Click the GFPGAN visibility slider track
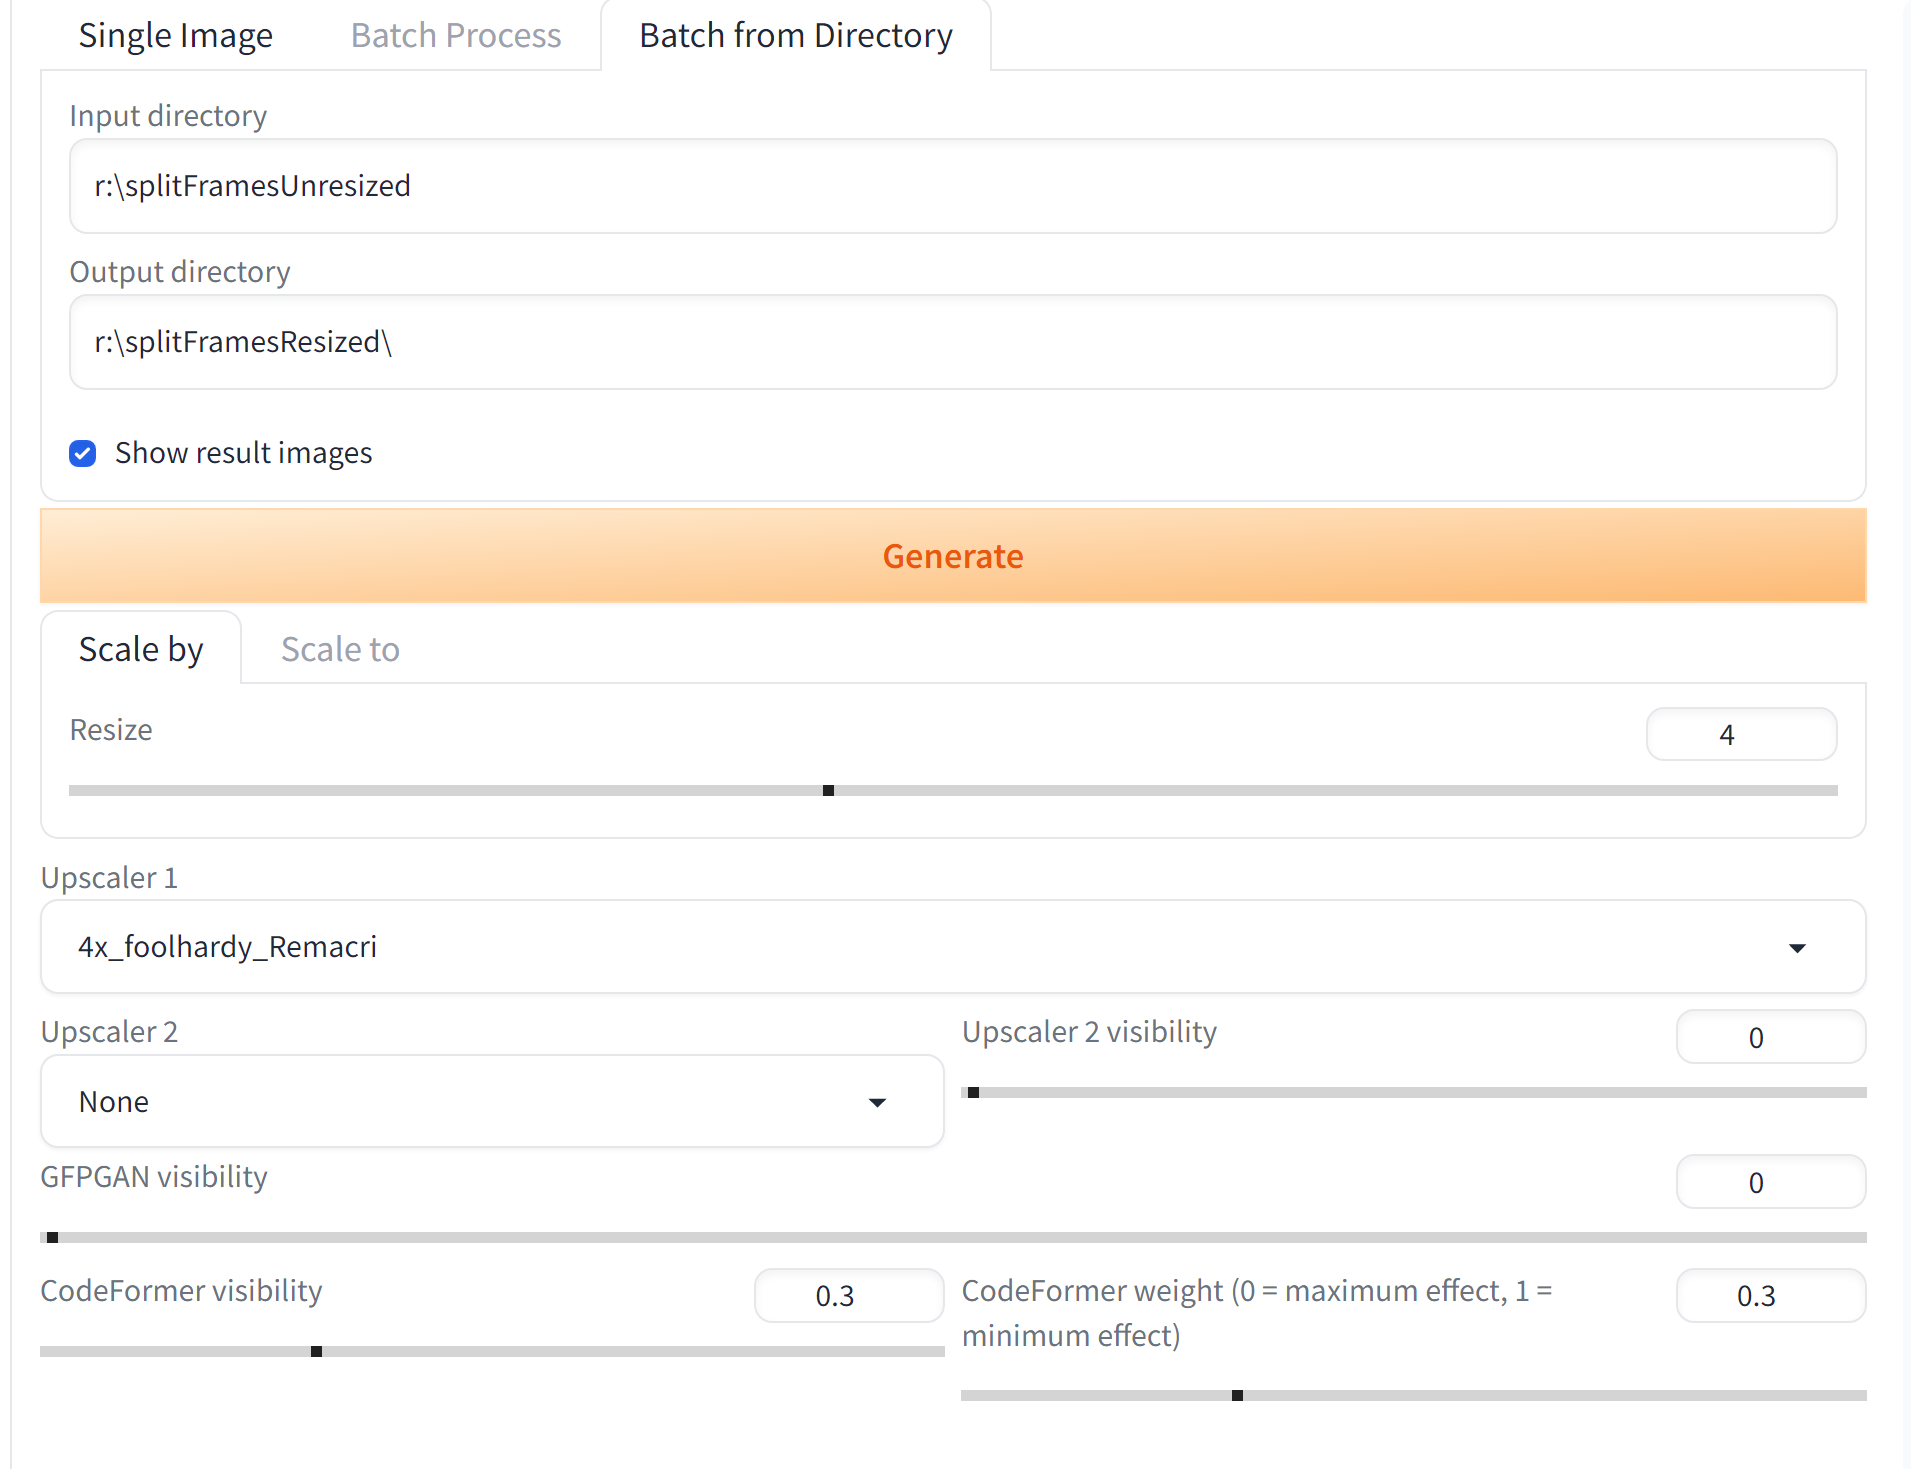1911x1469 pixels. click(953, 1238)
